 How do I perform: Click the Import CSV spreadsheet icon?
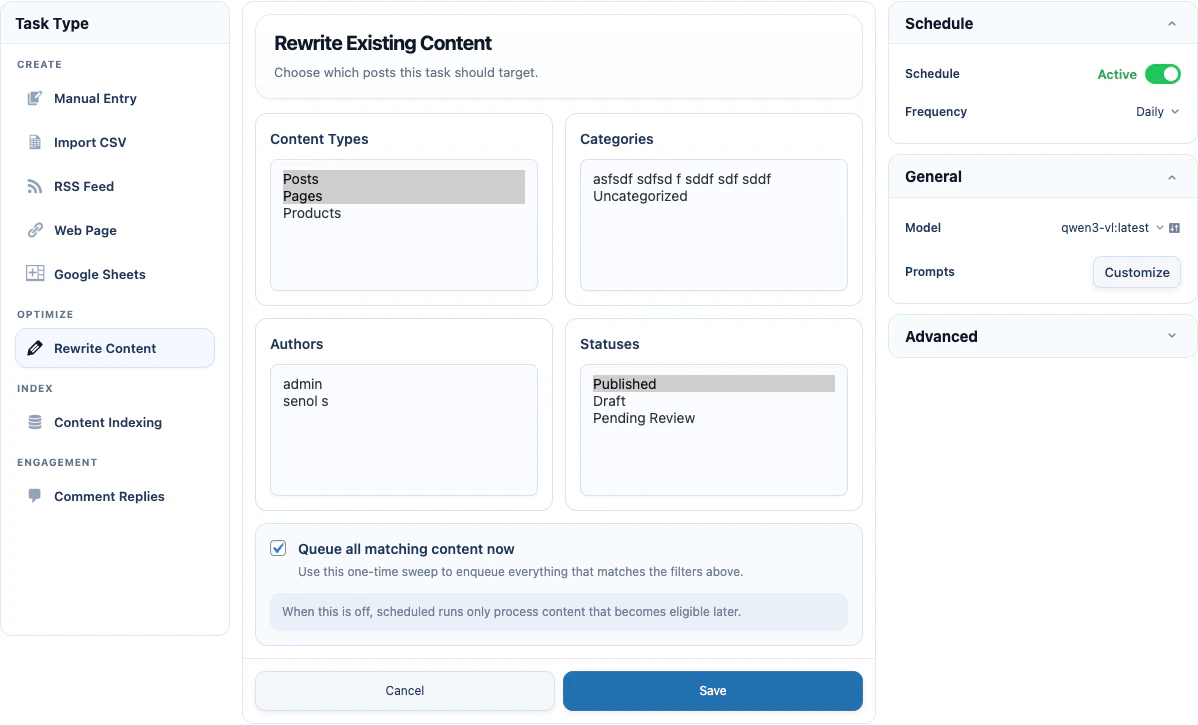34,142
